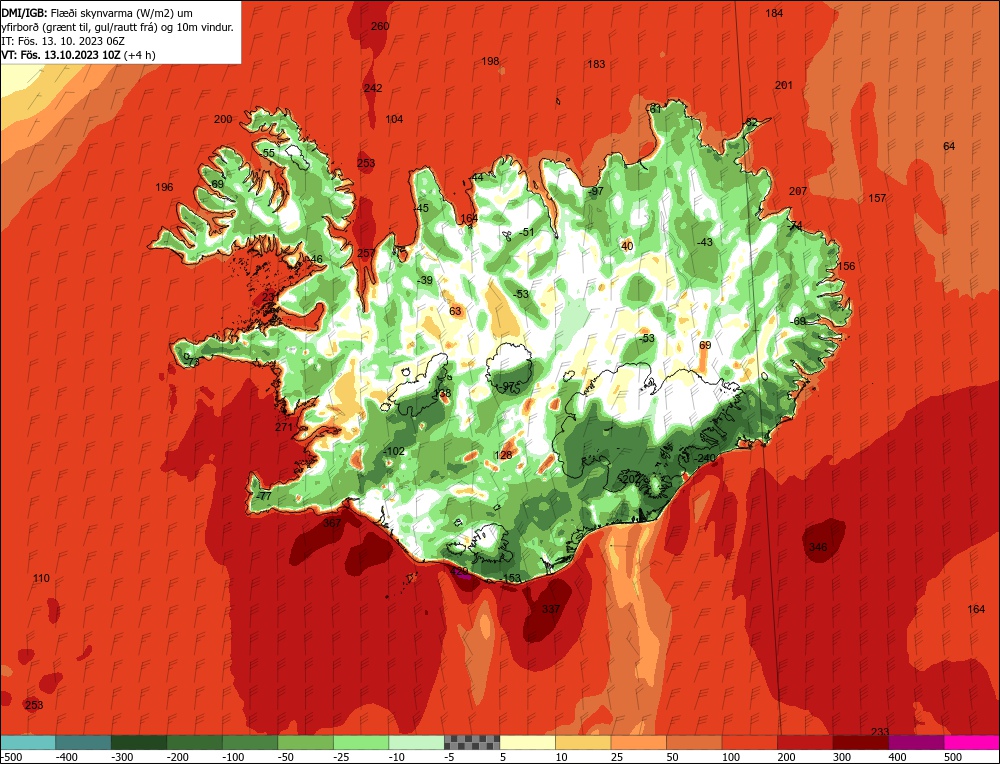Click the map value '63'
The width and height of the screenshot is (1000, 764).
coord(455,311)
